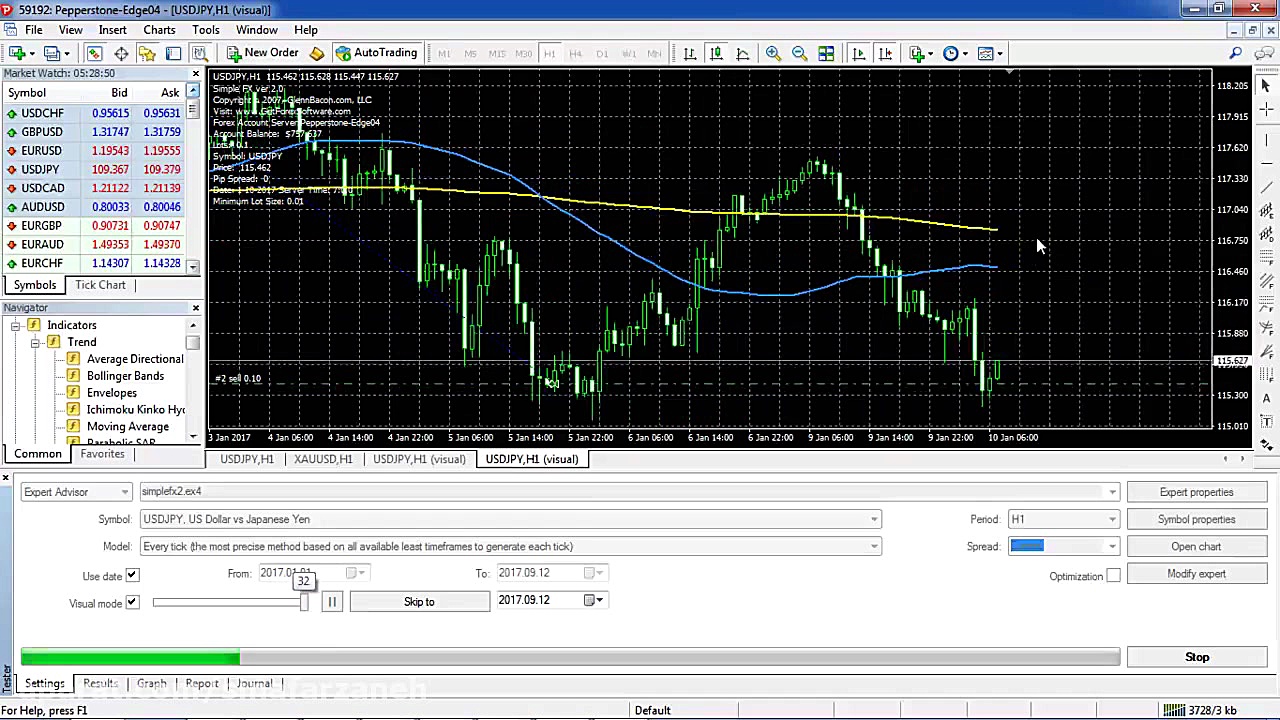Zoom out of the chart
Image resolution: width=1280 pixels, height=720 pixels.
(x=798, y=53)
